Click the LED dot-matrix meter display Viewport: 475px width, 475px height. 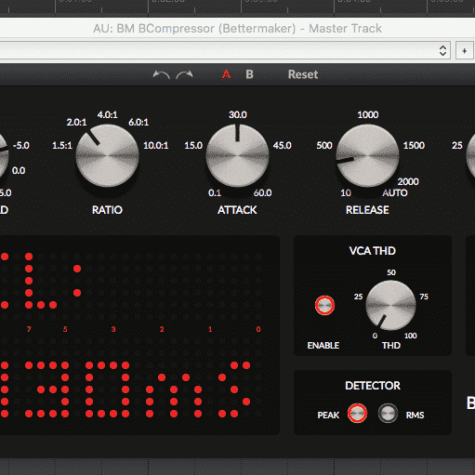(140, 335)
